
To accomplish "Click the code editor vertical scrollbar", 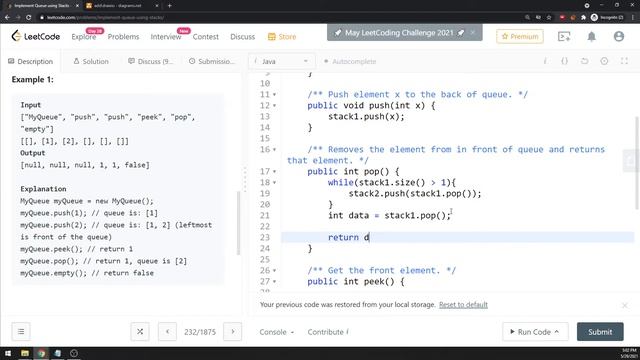I will tap(637, 162).
